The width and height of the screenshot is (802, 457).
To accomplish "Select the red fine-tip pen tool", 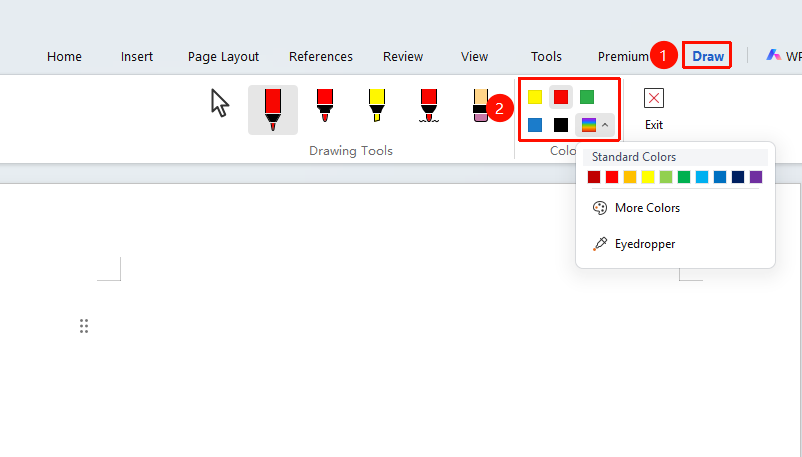I will [325, 105].
